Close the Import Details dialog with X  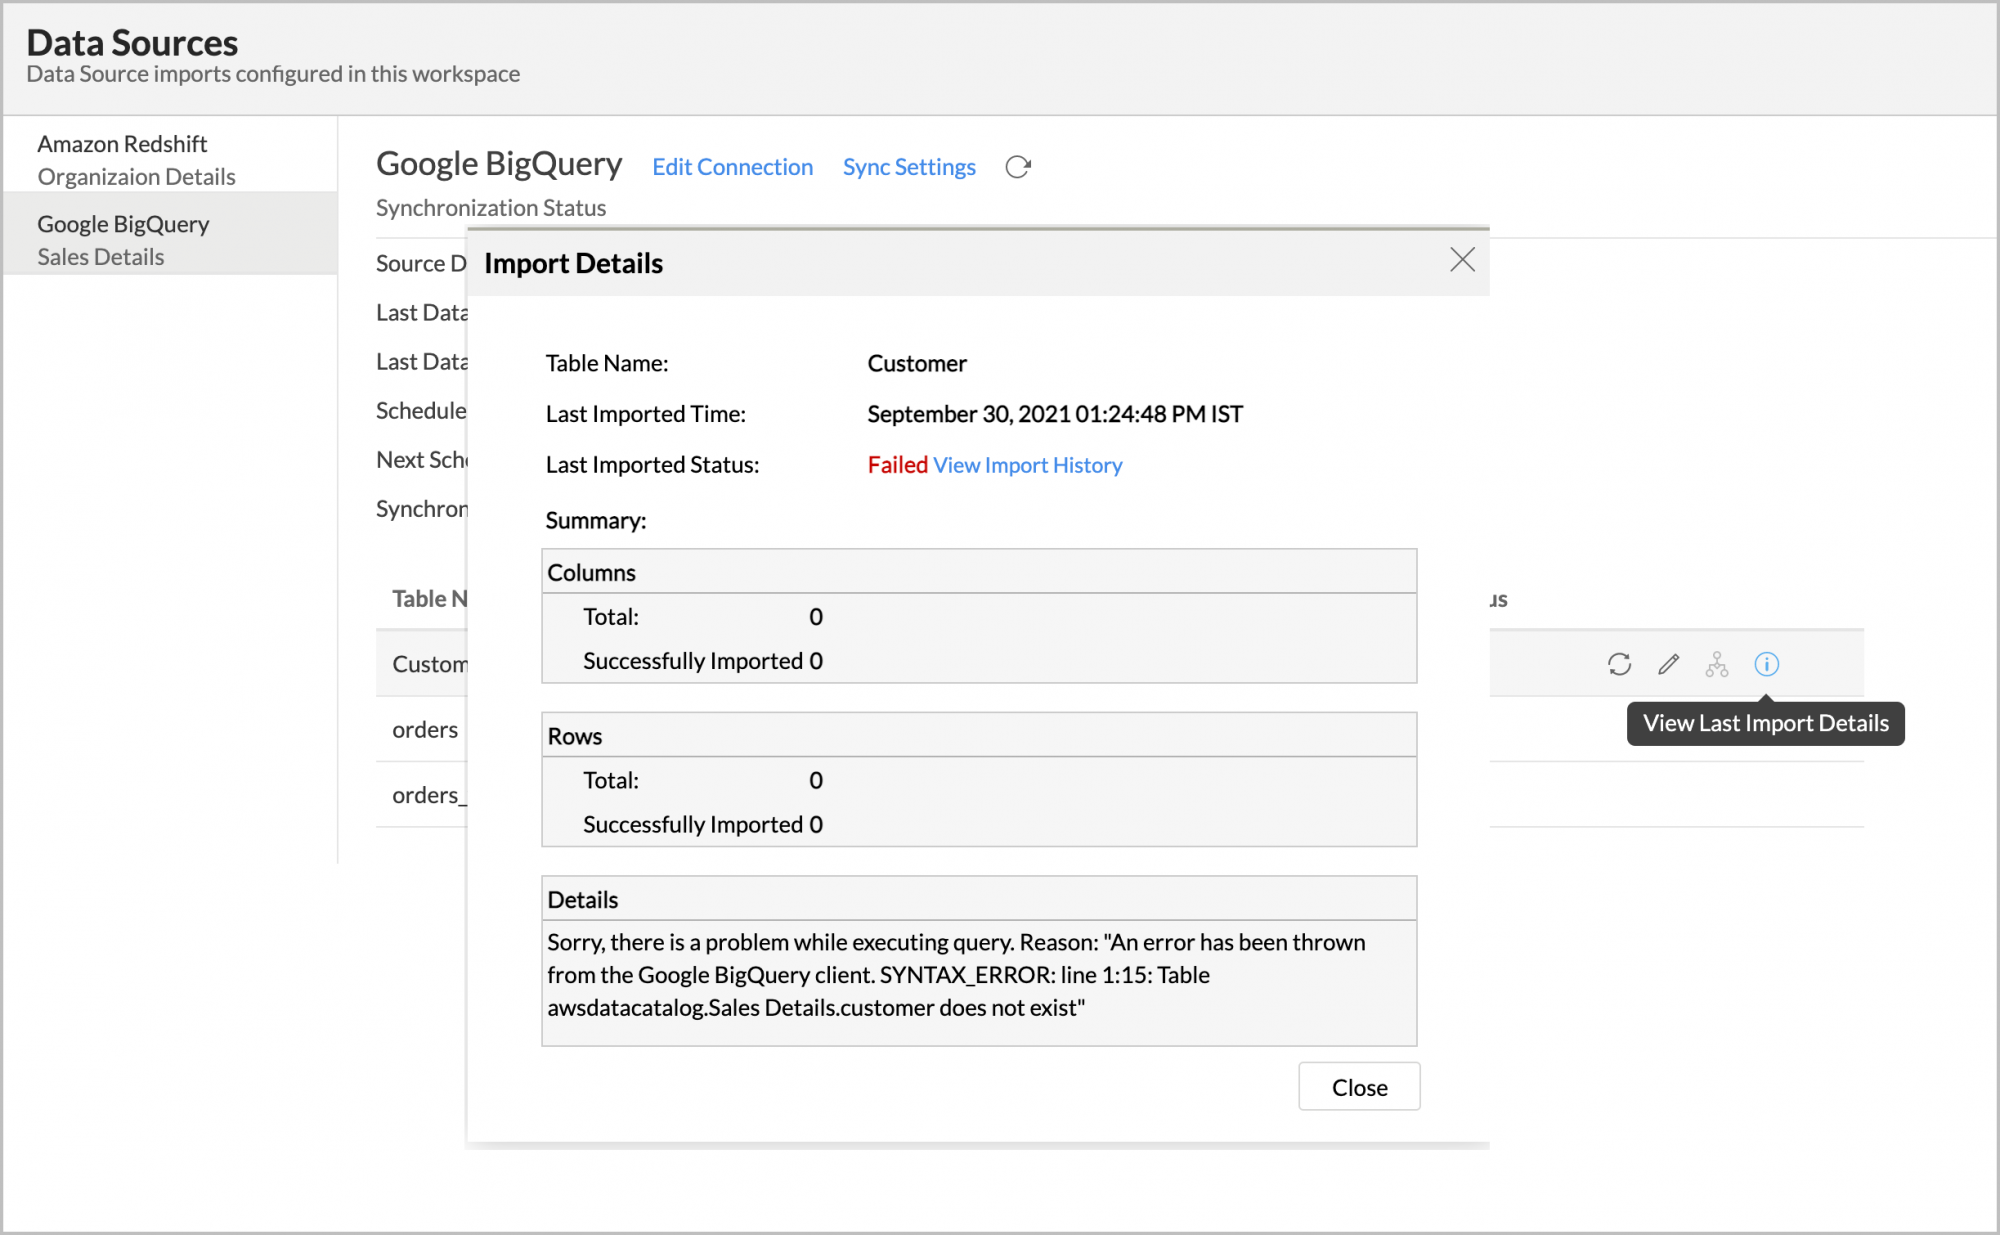point(1462,260)
